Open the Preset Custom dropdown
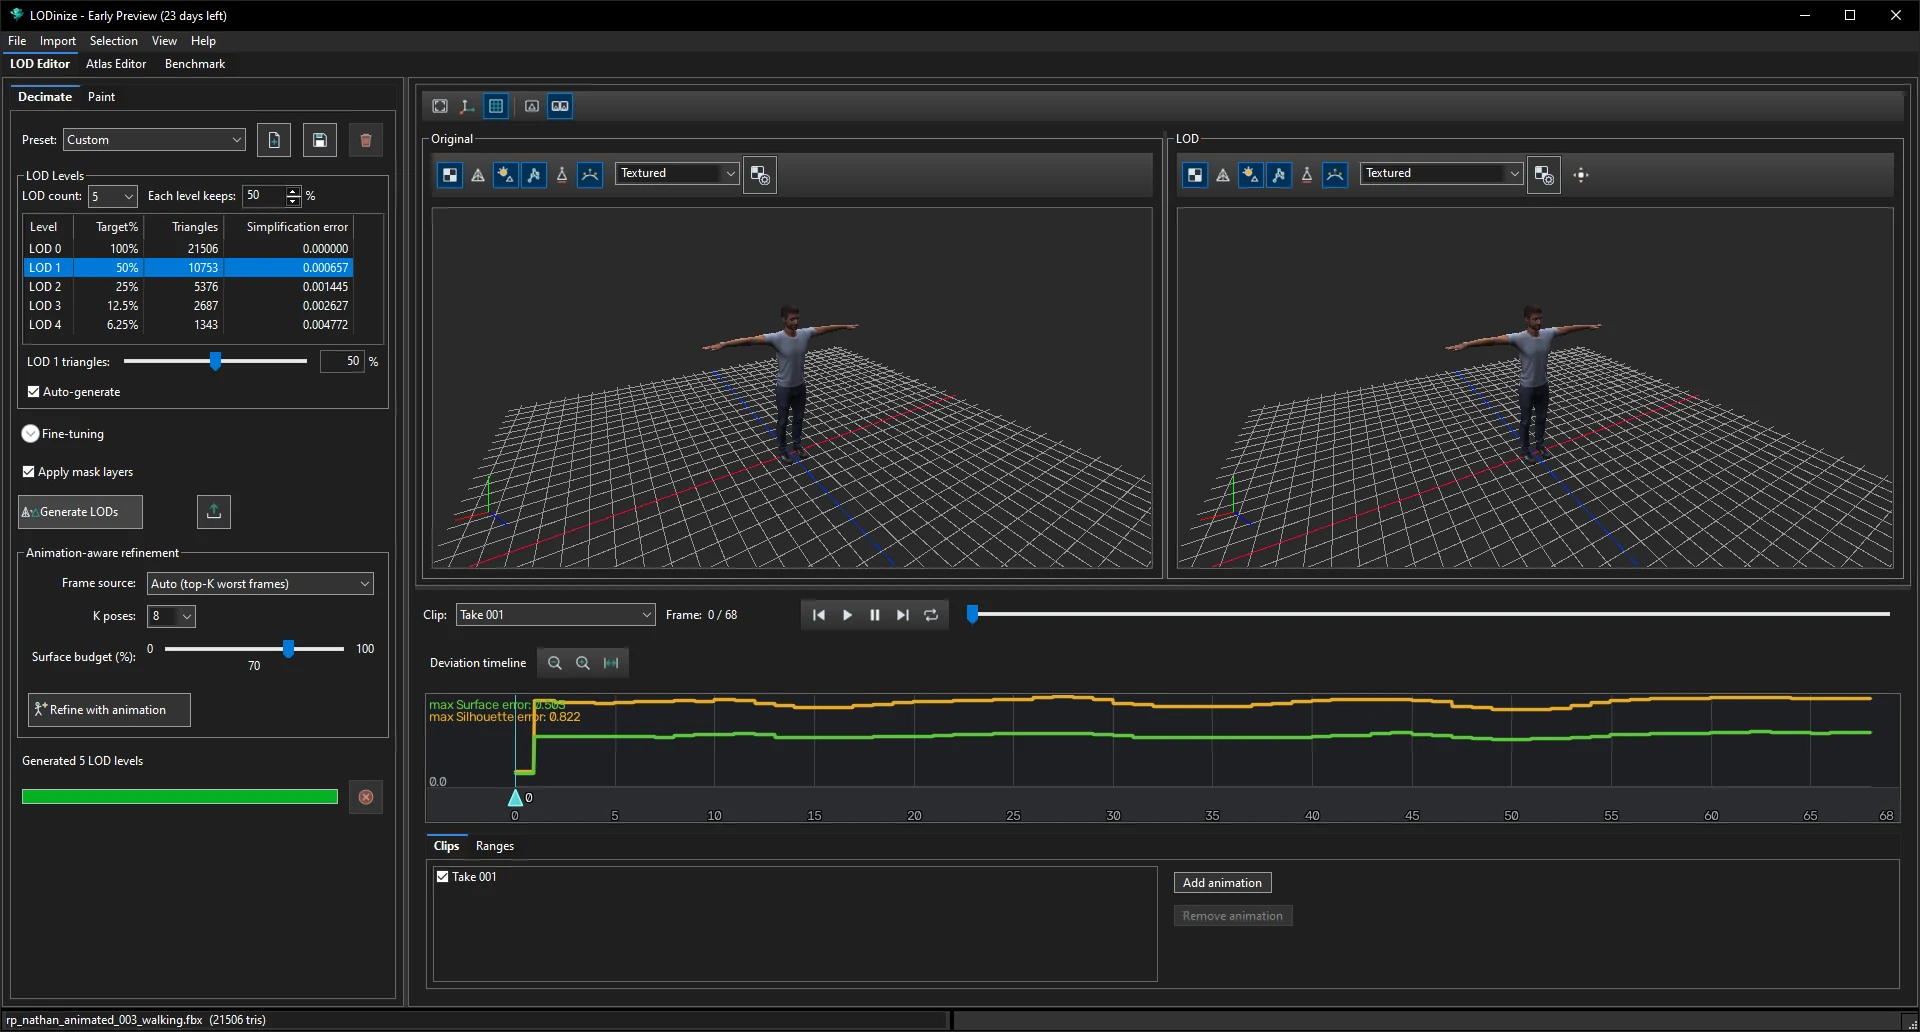1920x1032 pixels. point(155,140)
